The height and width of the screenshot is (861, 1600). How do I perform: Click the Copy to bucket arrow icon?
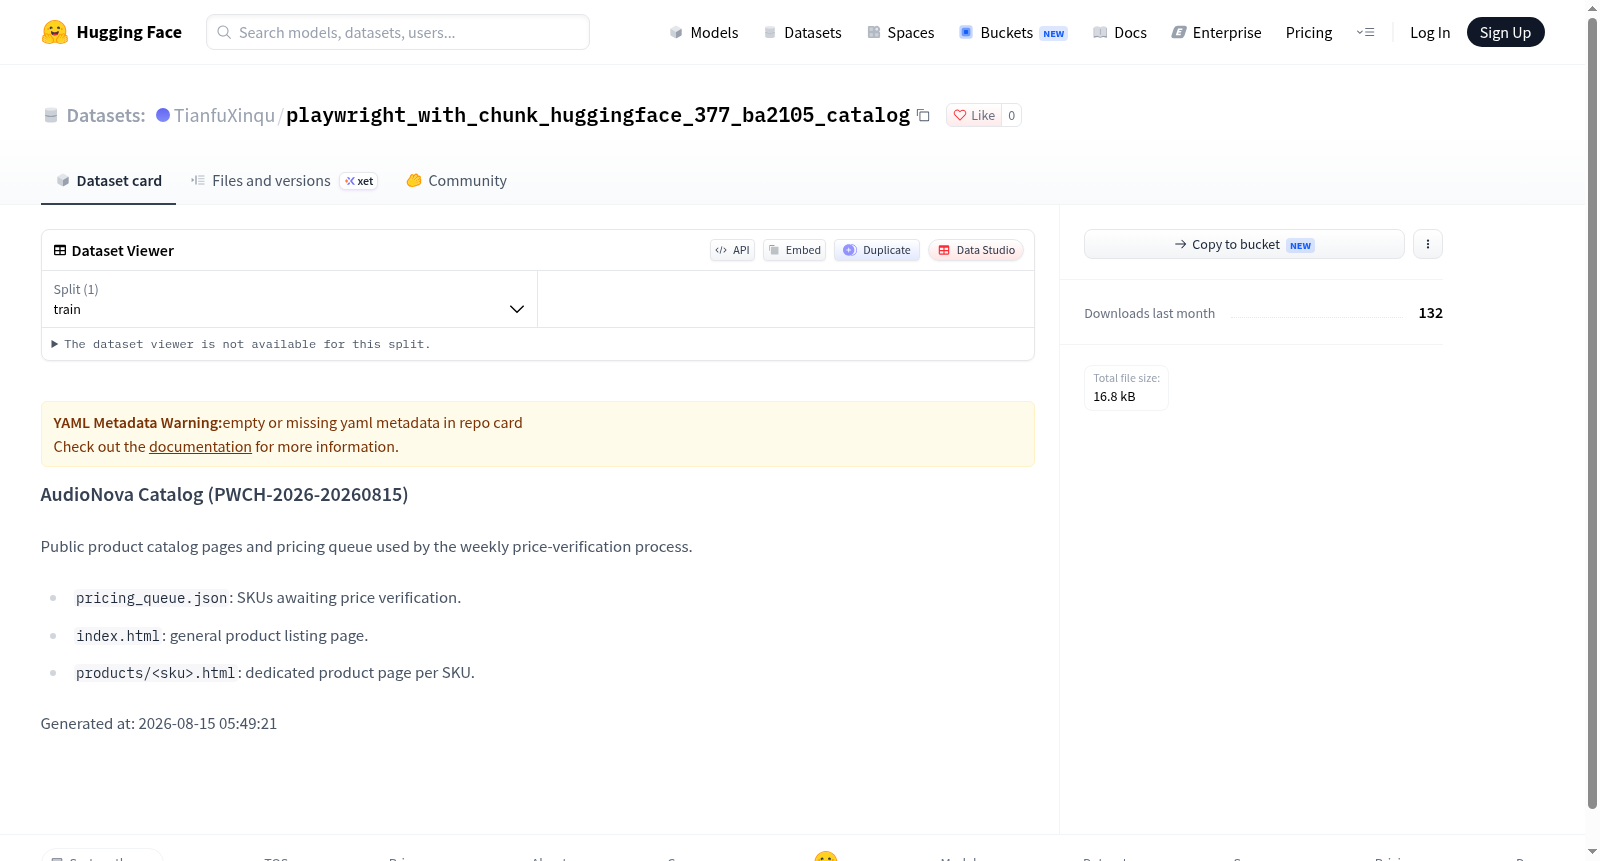pyautogui.click(x=1181, y=244)
